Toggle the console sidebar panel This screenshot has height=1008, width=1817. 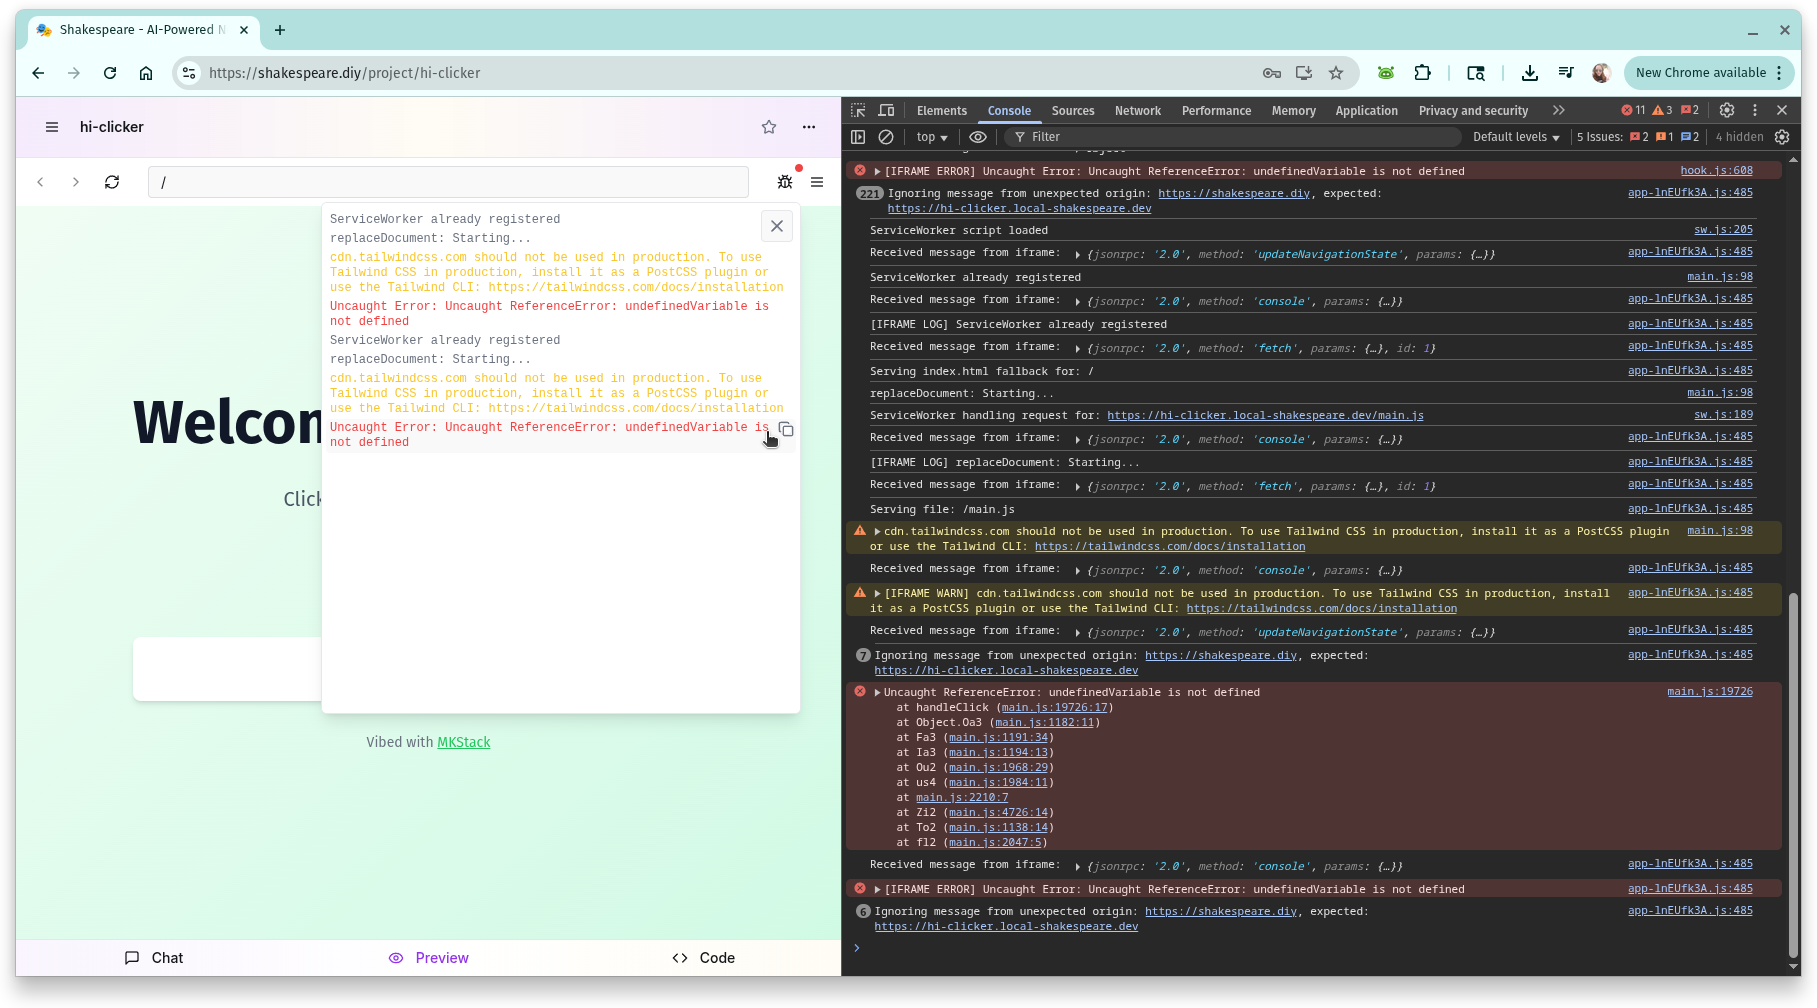coord(858,137)
